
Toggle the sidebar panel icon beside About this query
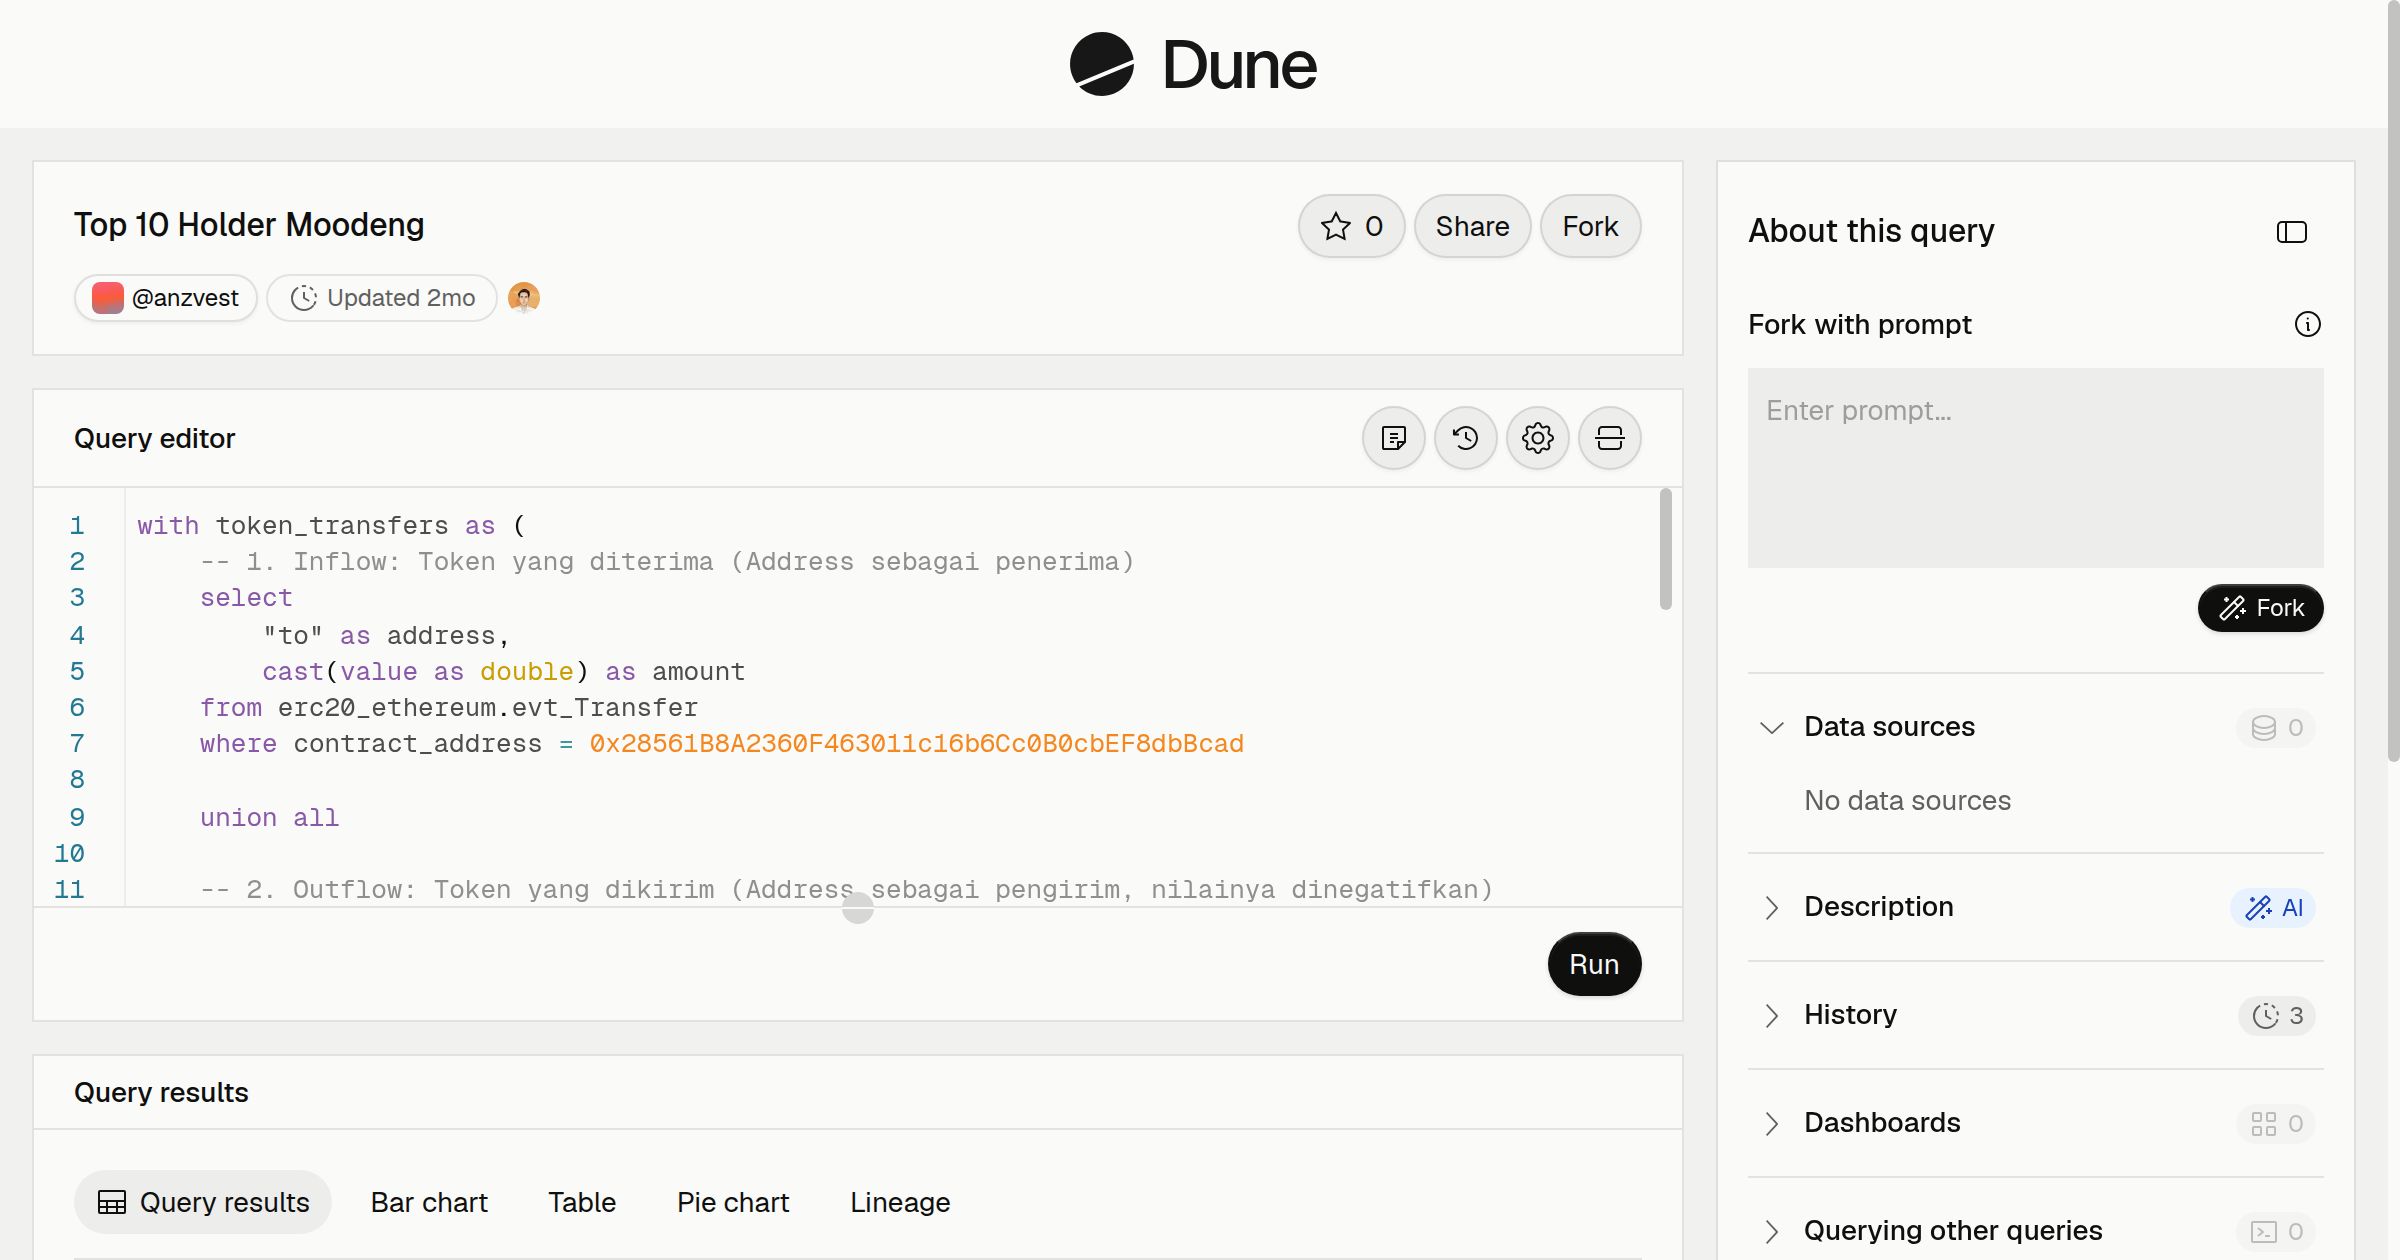pos(2291,232)
